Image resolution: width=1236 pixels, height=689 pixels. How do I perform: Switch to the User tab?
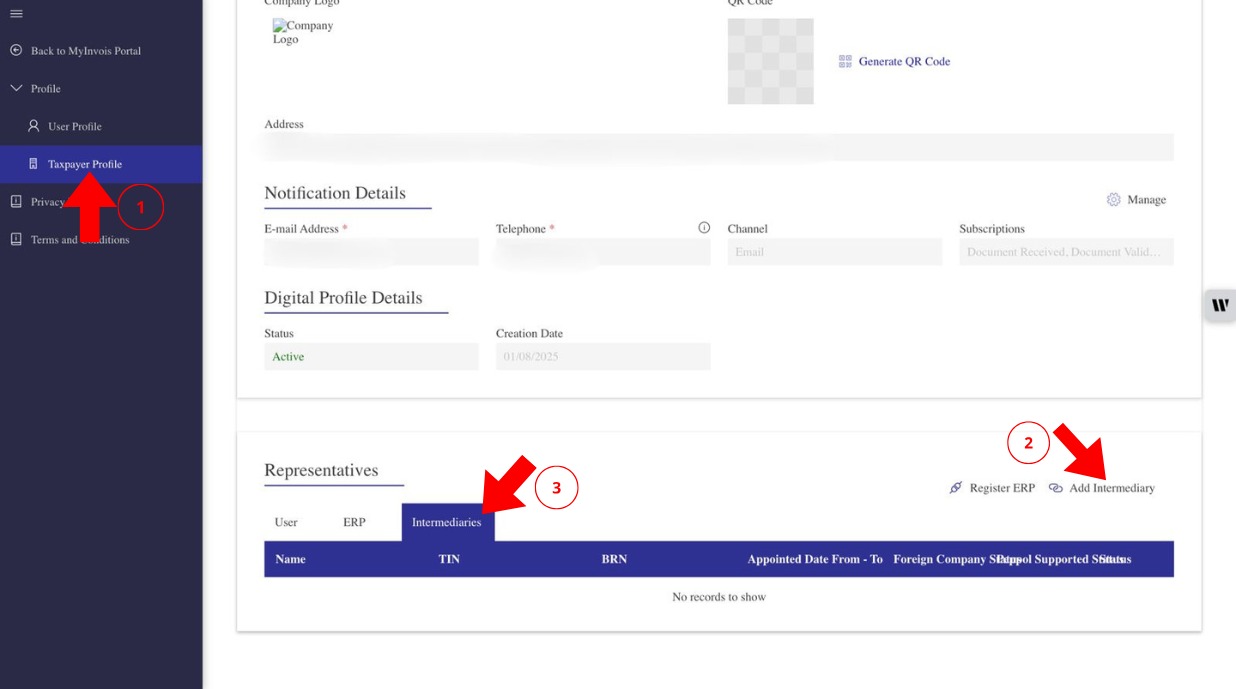(286, 522)
